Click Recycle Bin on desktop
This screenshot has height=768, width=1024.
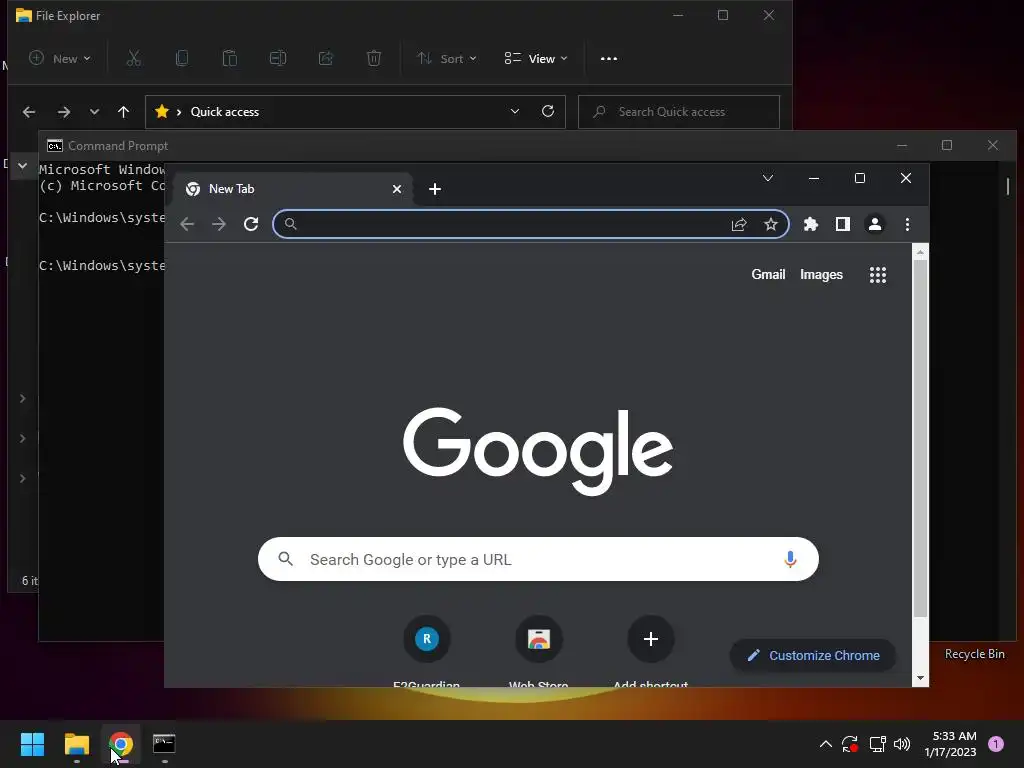974,654
